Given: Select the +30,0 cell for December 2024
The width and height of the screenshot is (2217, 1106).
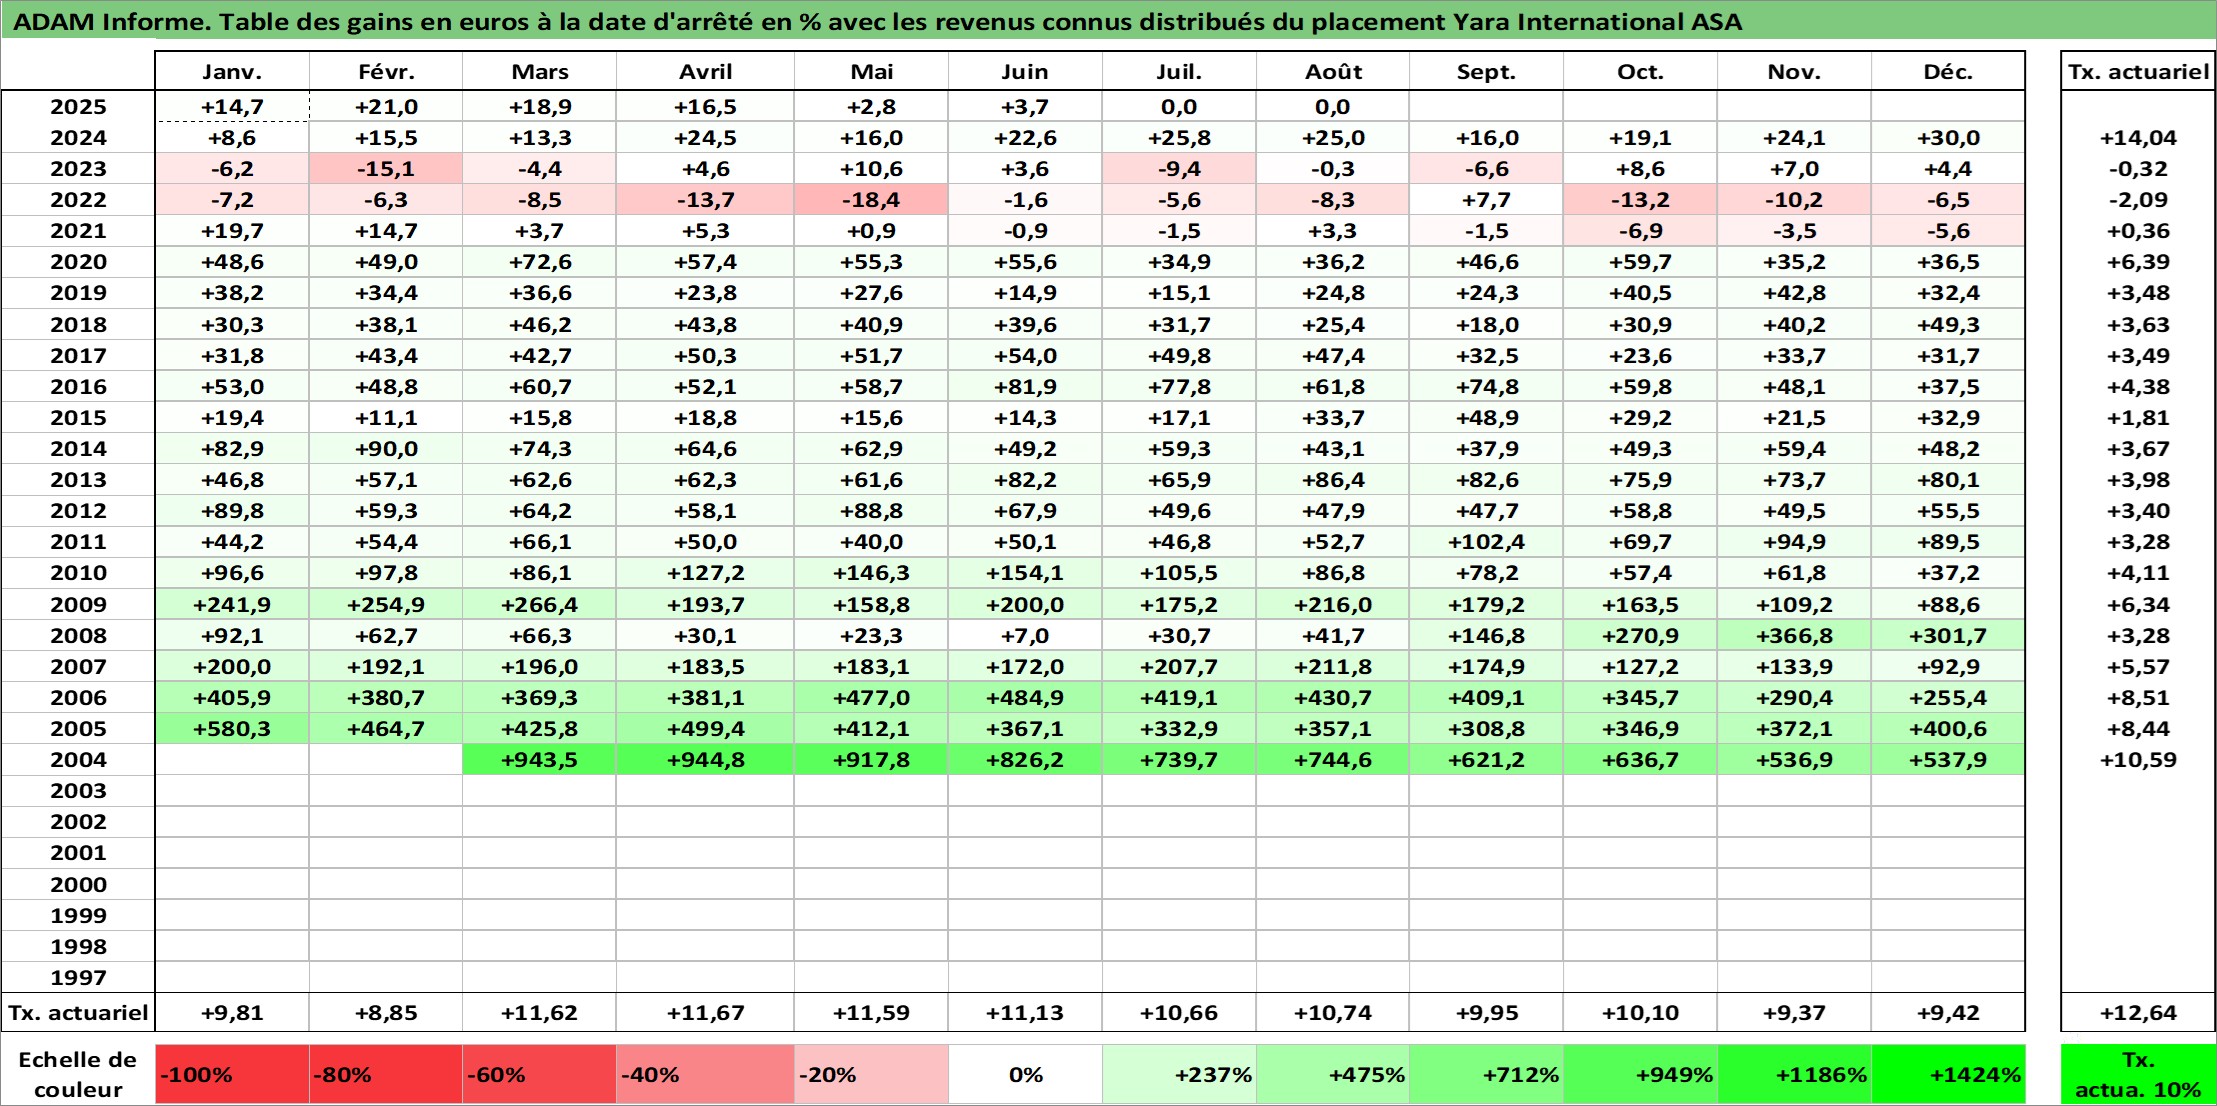Looking at the screenshot, I should coord(1948,138).
